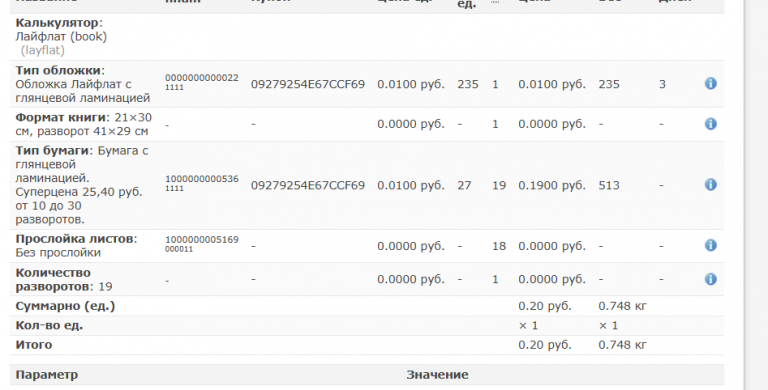Click × 1 under weight column
Viewport: 768px width, 390px height.
[x=608, y=325]
